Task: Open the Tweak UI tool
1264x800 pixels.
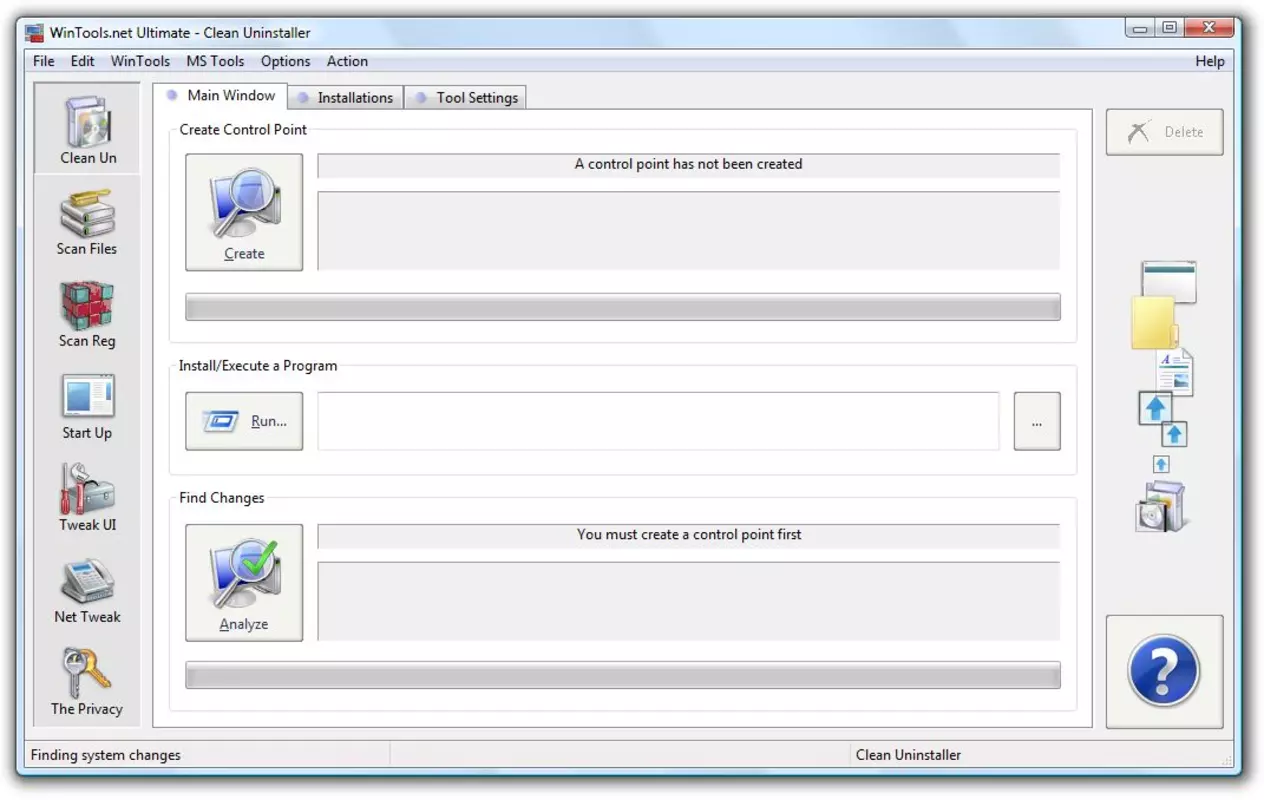Action: pos(87,498)
